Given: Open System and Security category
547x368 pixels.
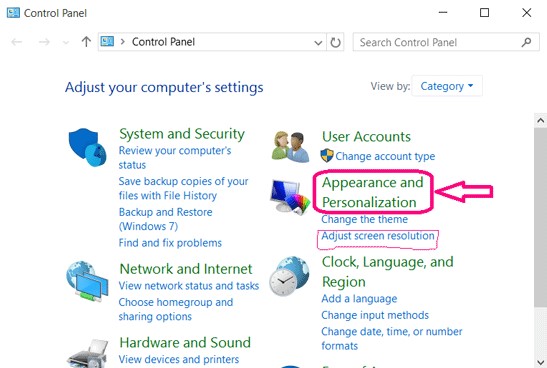Looking at the screenshot, I should click(182, 134).
